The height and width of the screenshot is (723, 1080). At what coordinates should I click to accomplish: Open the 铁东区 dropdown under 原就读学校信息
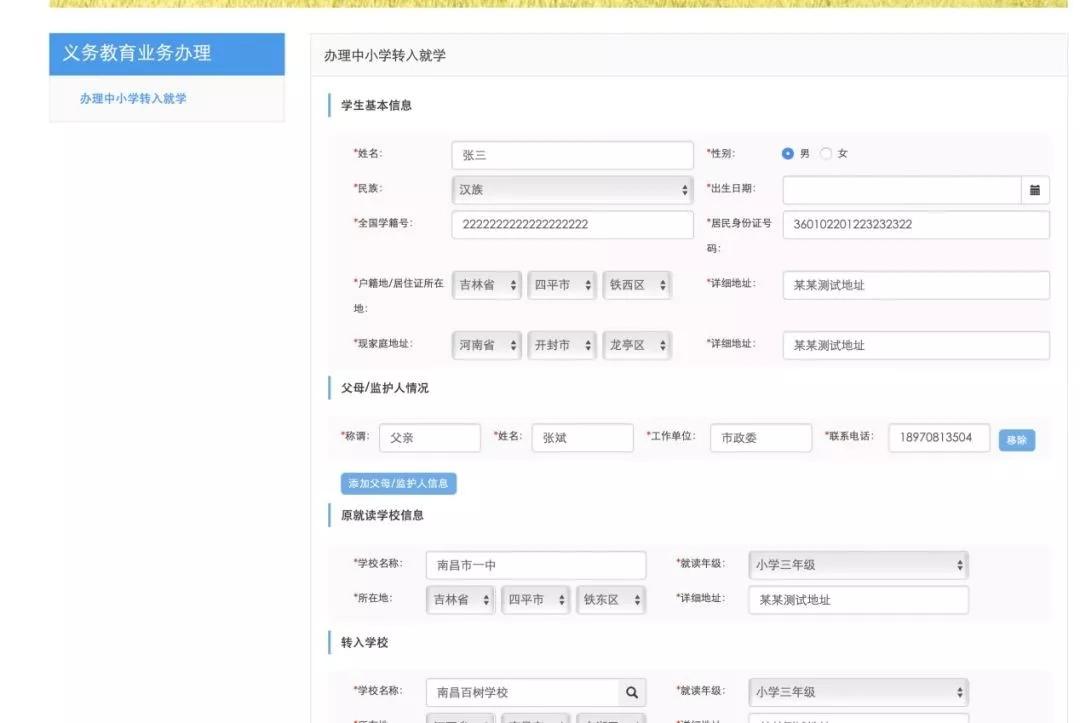click(611, 600)
